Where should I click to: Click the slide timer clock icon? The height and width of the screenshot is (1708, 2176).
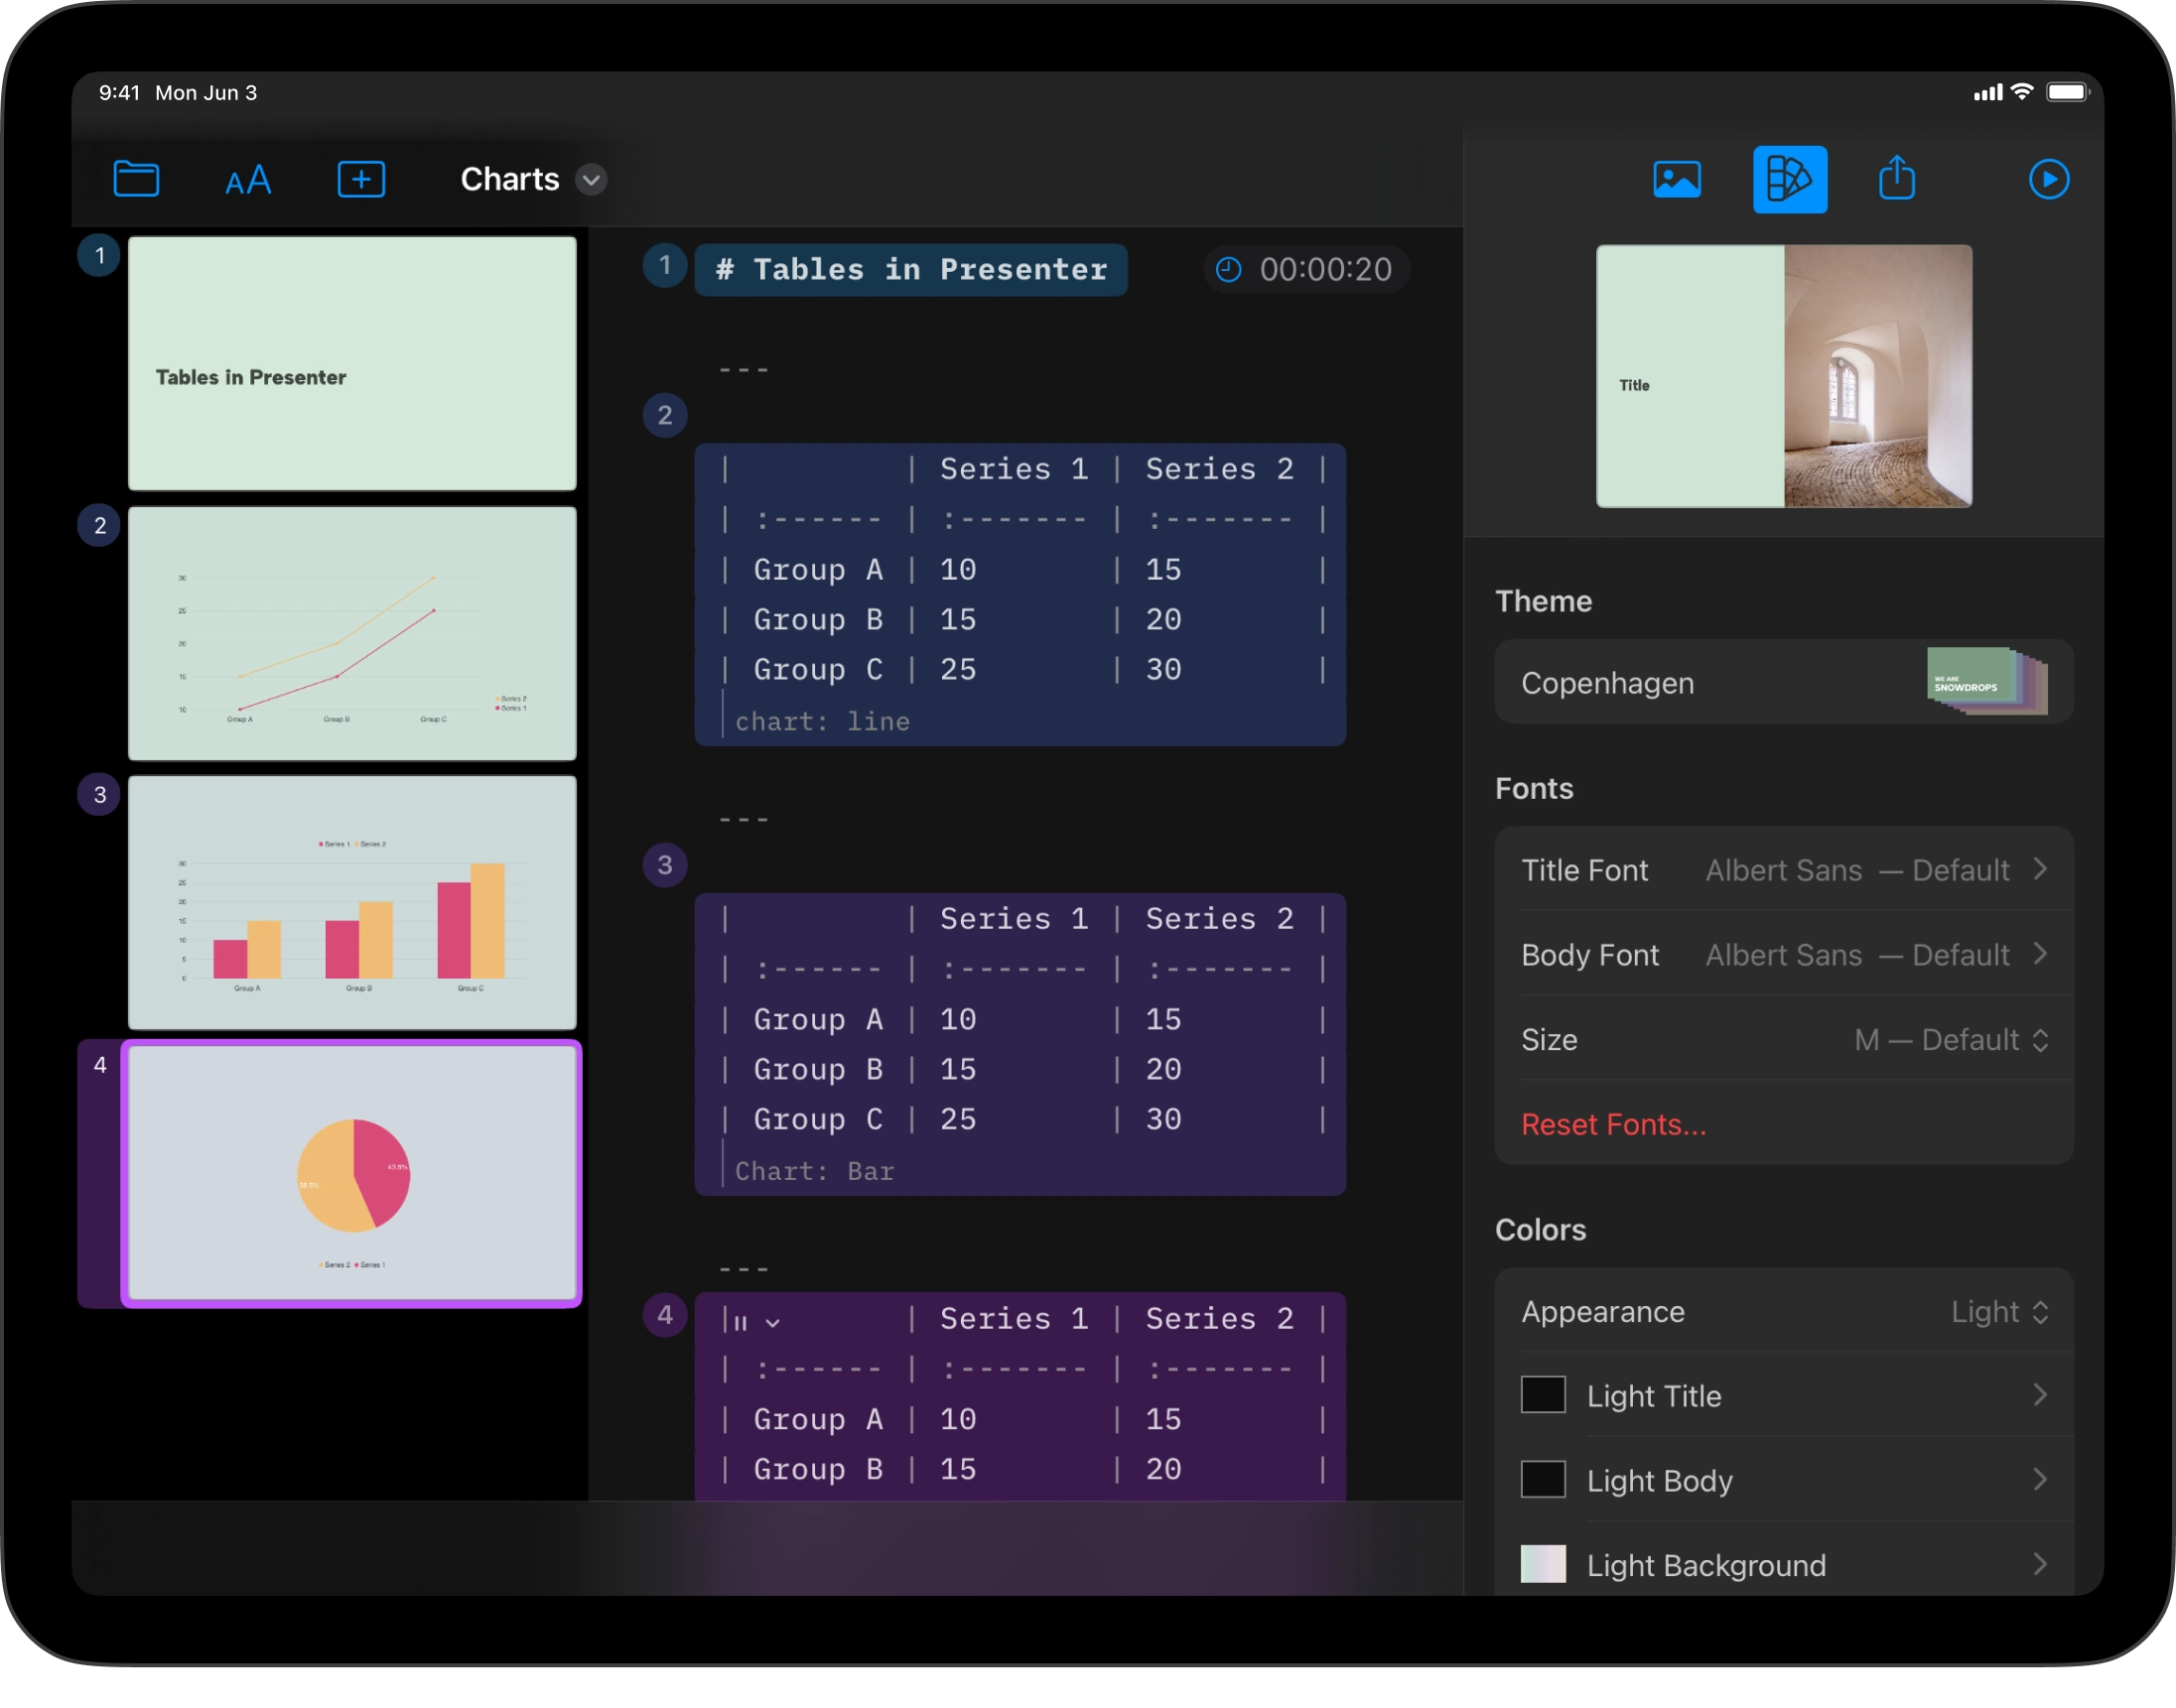point(1228,270)
